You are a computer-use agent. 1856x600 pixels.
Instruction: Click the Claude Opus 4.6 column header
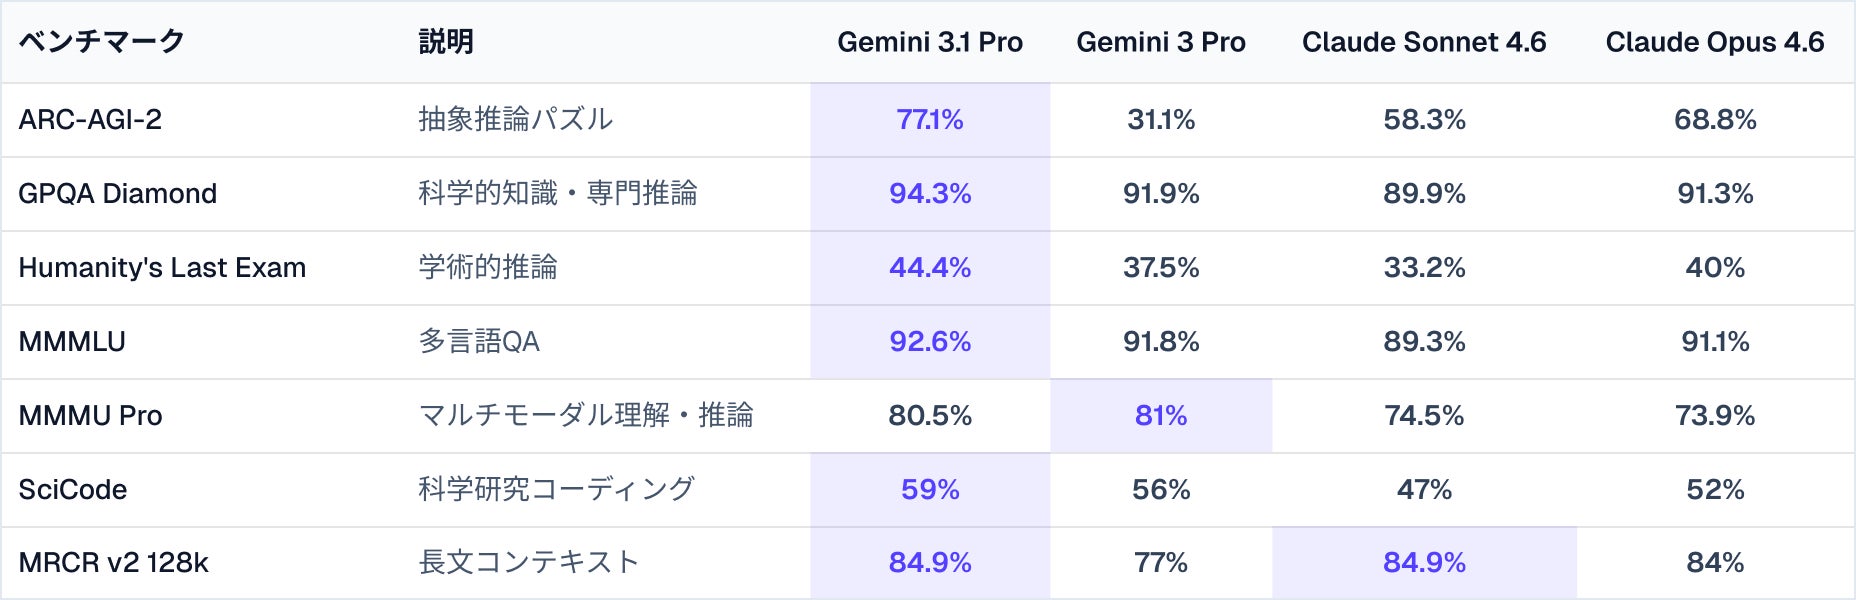tap(1714, 42)
